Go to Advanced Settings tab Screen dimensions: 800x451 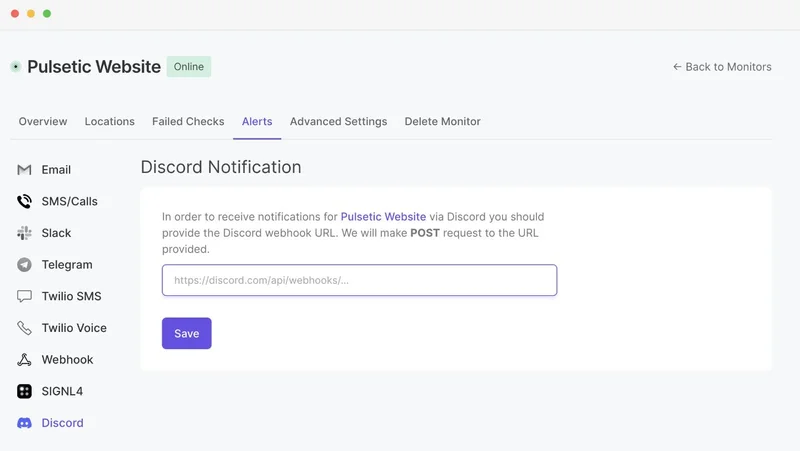338,121
